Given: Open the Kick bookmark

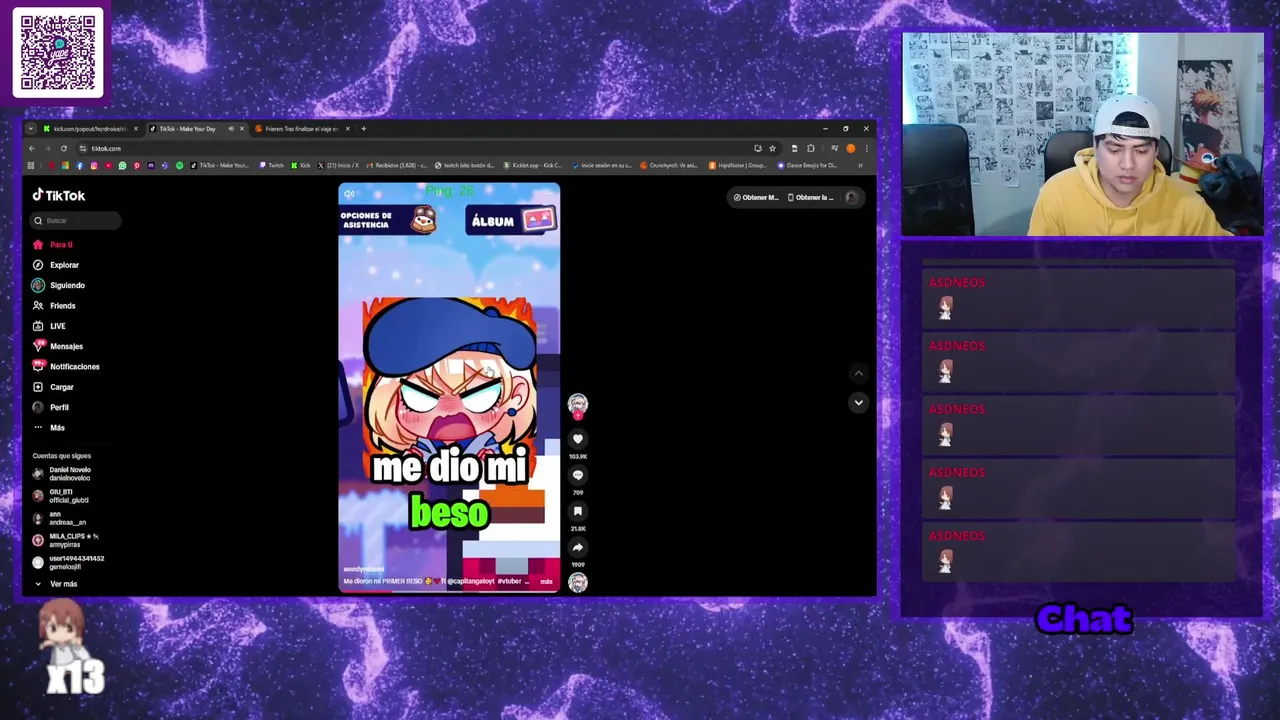Looking at the screenshot, I should point(301,165).
